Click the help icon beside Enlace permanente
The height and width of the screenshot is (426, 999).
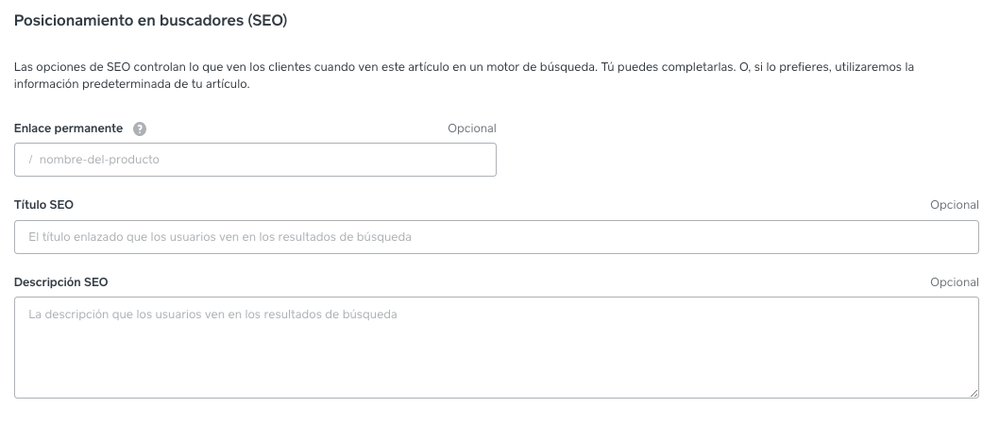139,129
